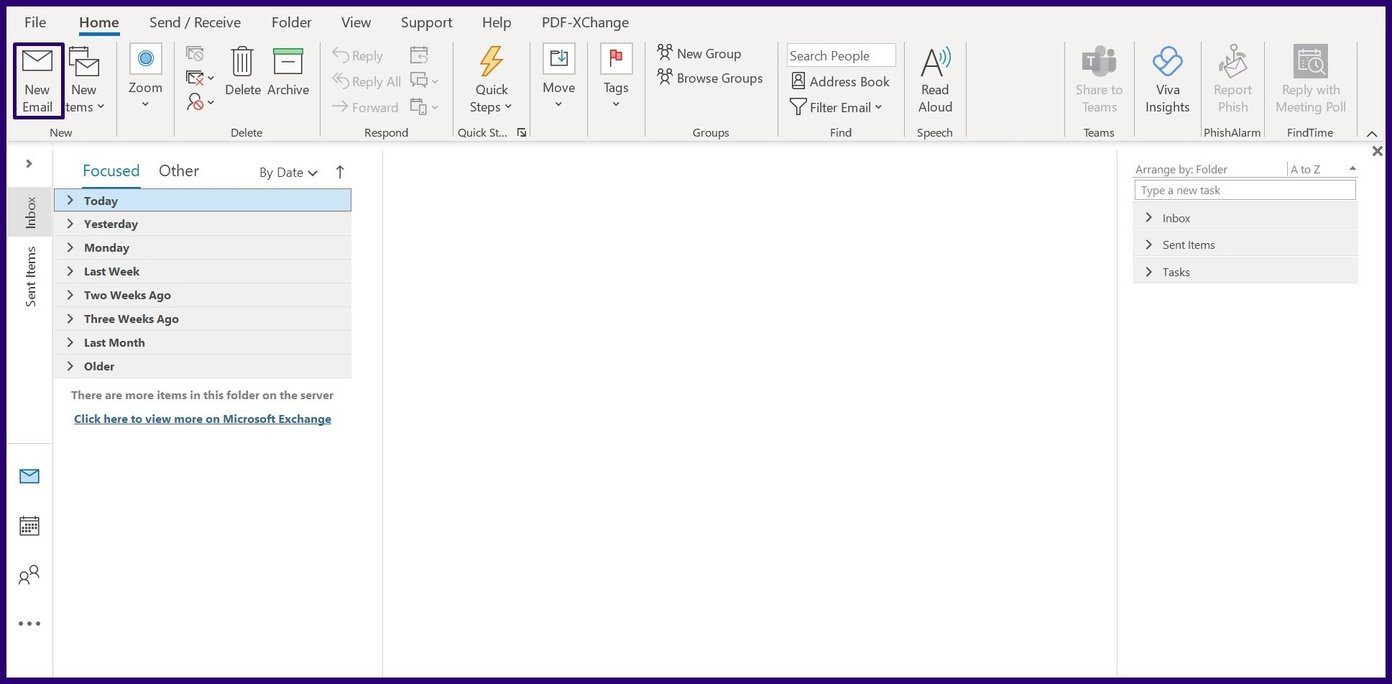This screenshot has height=684, width=1392.
Task: Switch to the Calendar view icon
Action: 29,526
